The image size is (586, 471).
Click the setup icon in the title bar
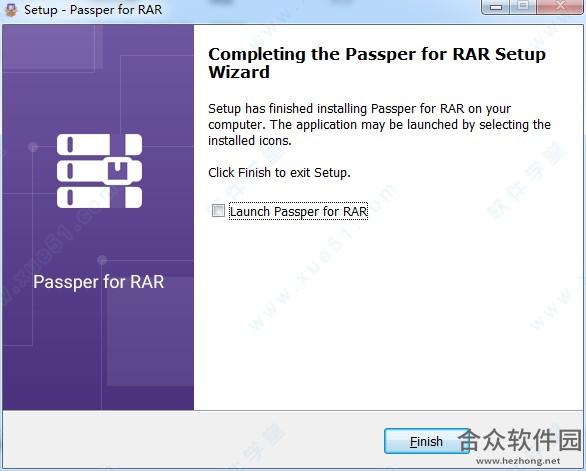pyautogui.click(x=11, y=9)
